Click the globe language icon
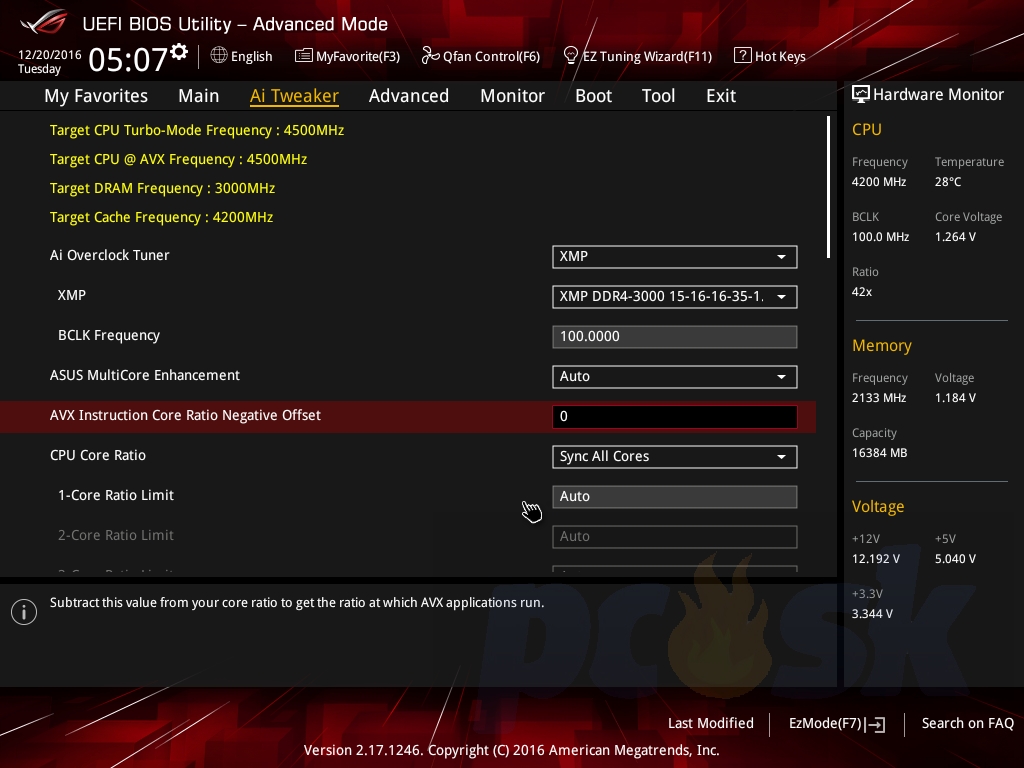Screen dimensions: 1024x768 pos(219,56)
